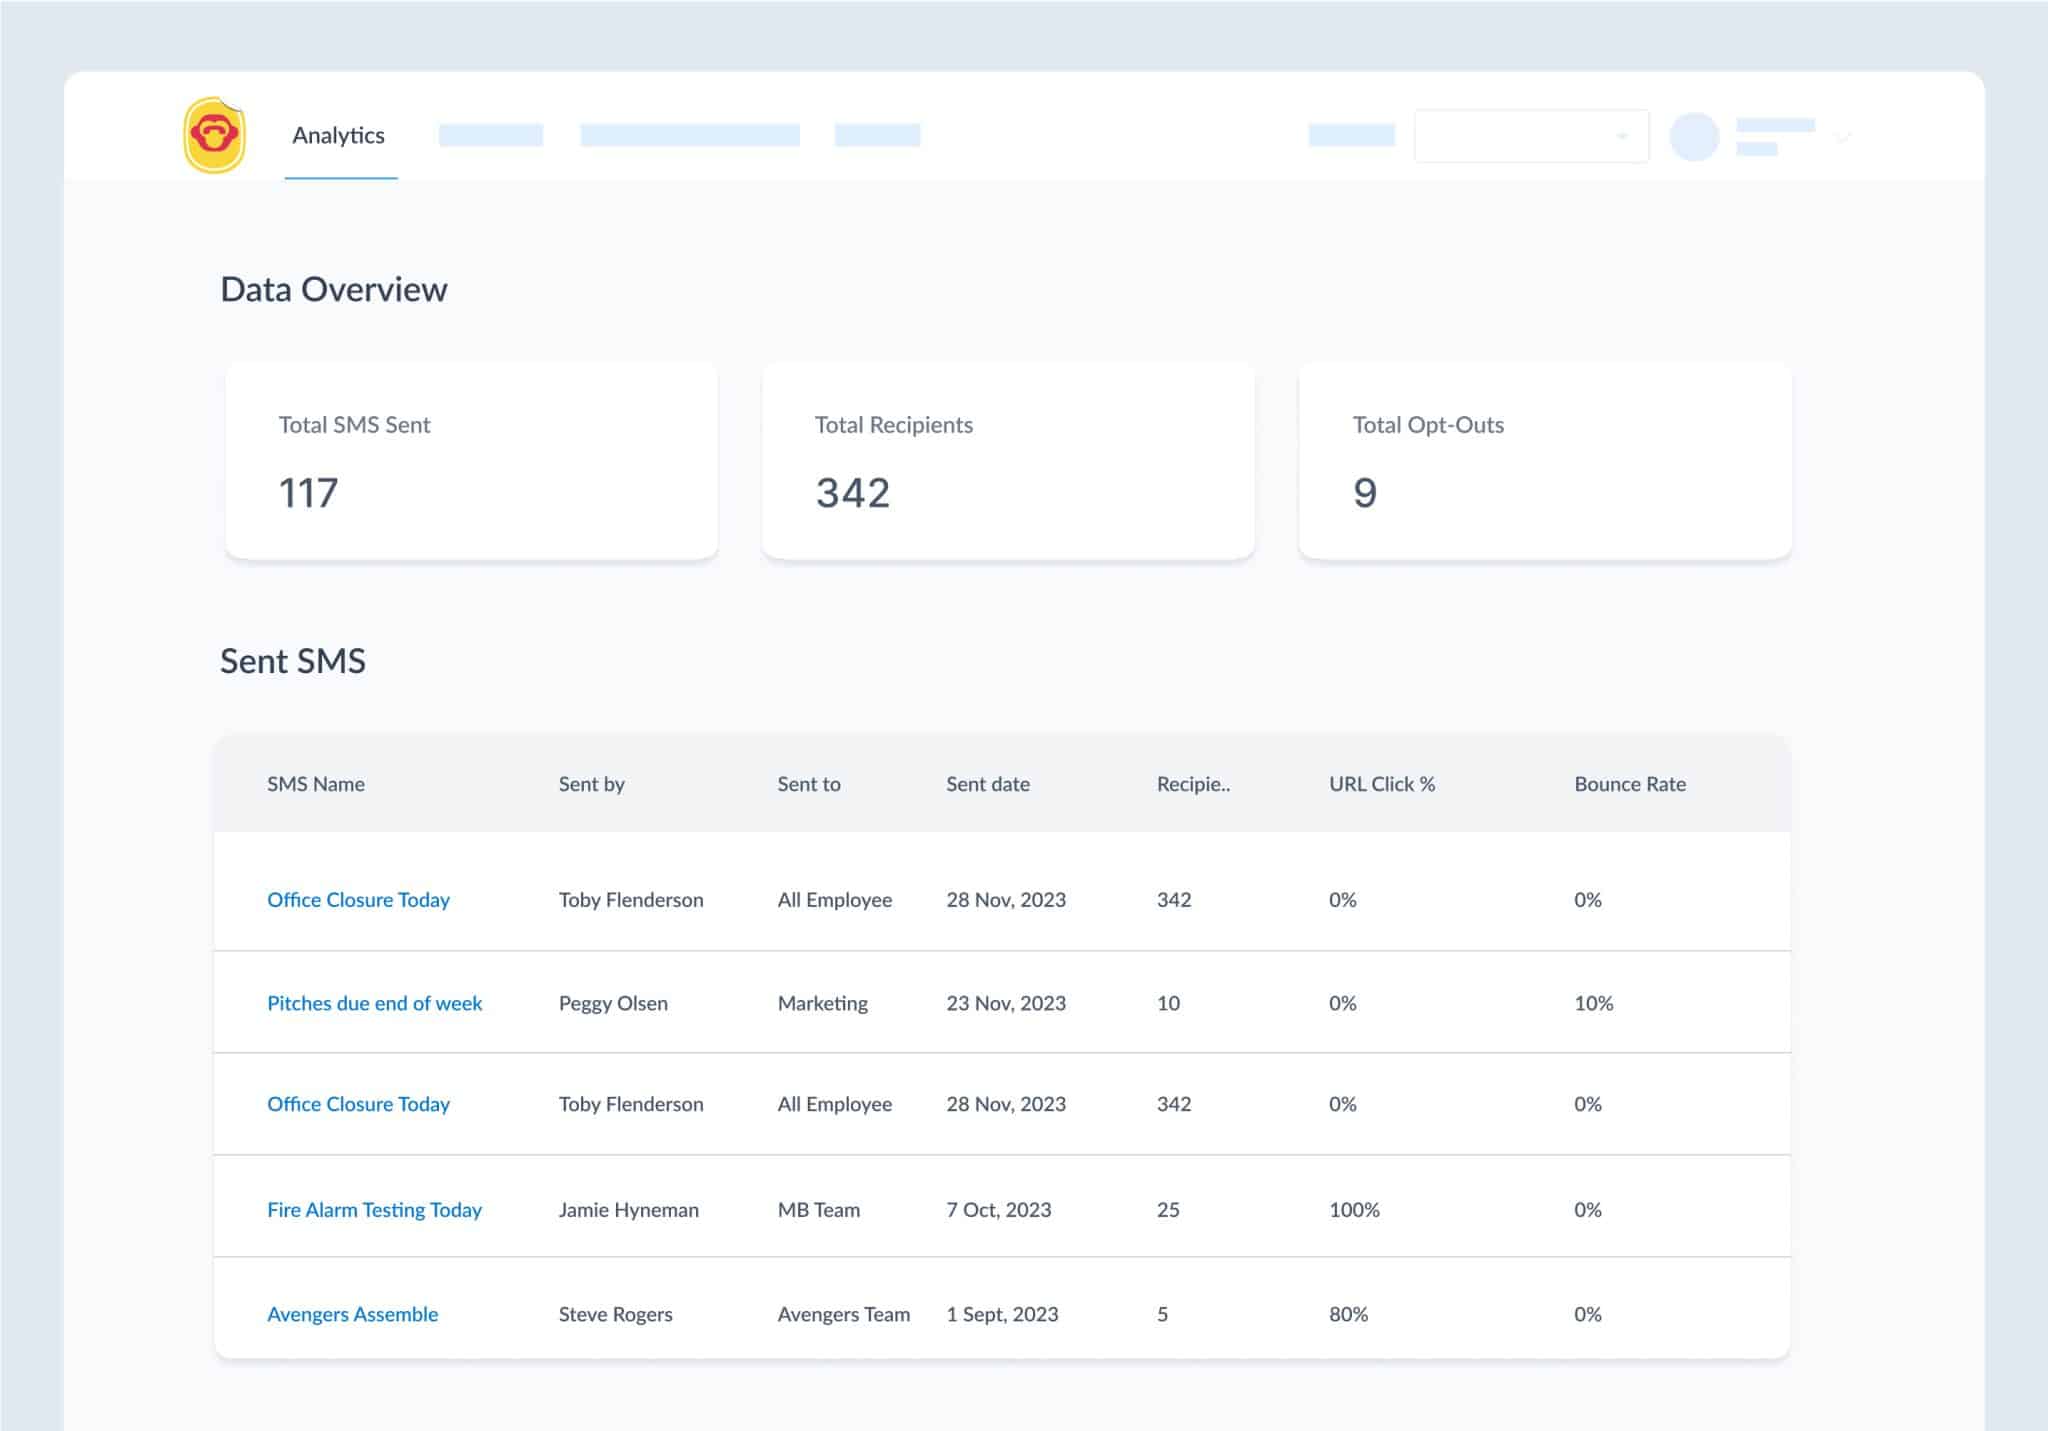The image size is (2048, 1431).
Task: Sort by the Sent date column header
Action: click(x=987, y=784)
